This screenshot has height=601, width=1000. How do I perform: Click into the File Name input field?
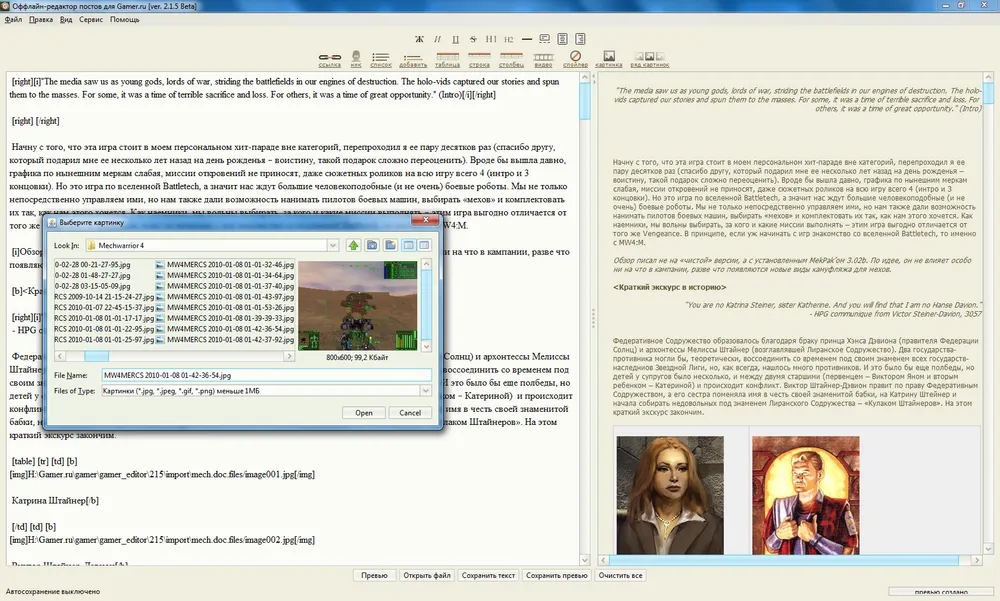264,375
